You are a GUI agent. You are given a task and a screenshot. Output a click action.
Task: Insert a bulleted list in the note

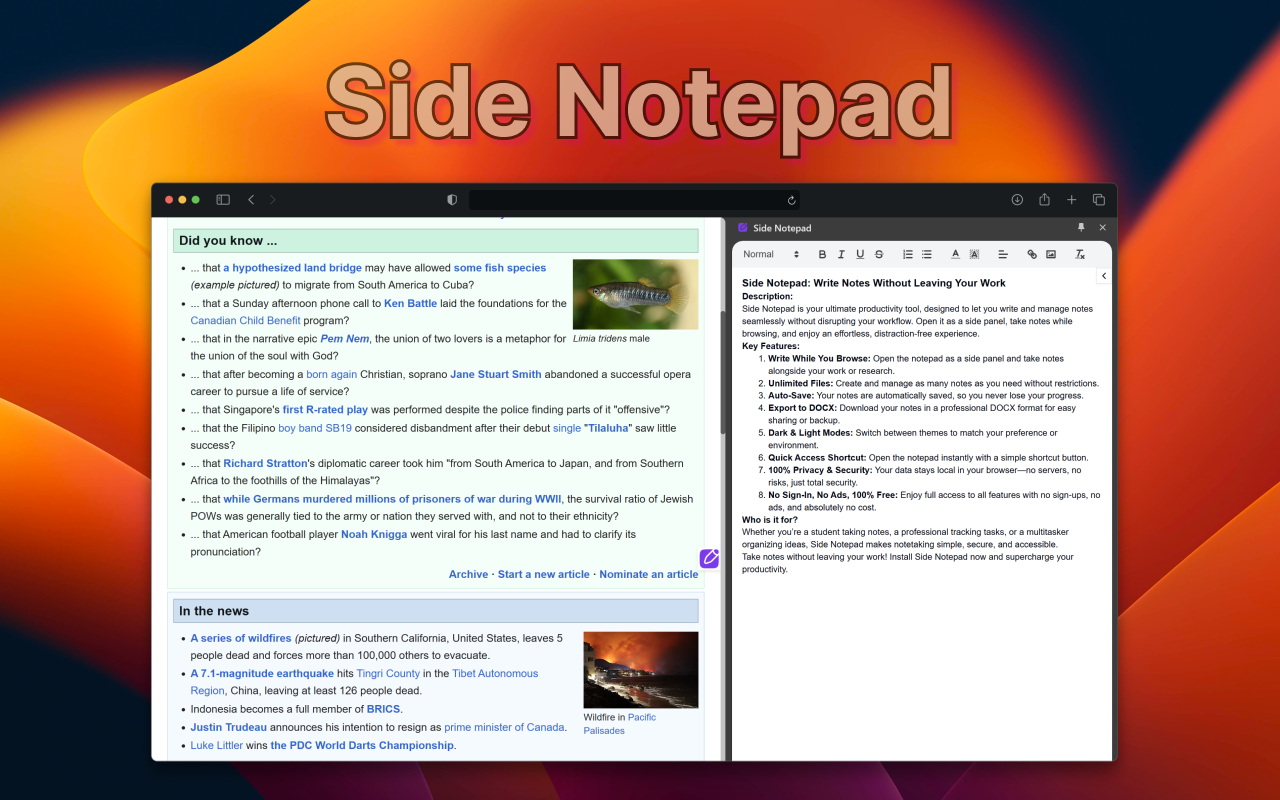tap(927, 254)
